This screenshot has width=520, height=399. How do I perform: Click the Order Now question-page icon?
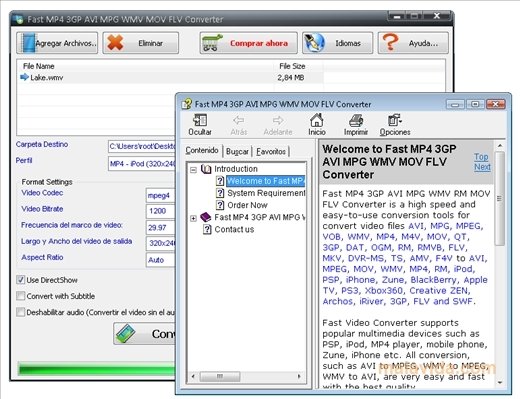tap(220, 205)
